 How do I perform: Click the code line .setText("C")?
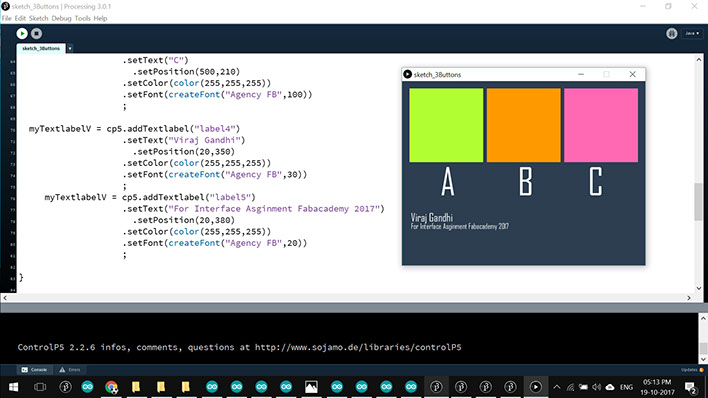[x=155, y=60]
